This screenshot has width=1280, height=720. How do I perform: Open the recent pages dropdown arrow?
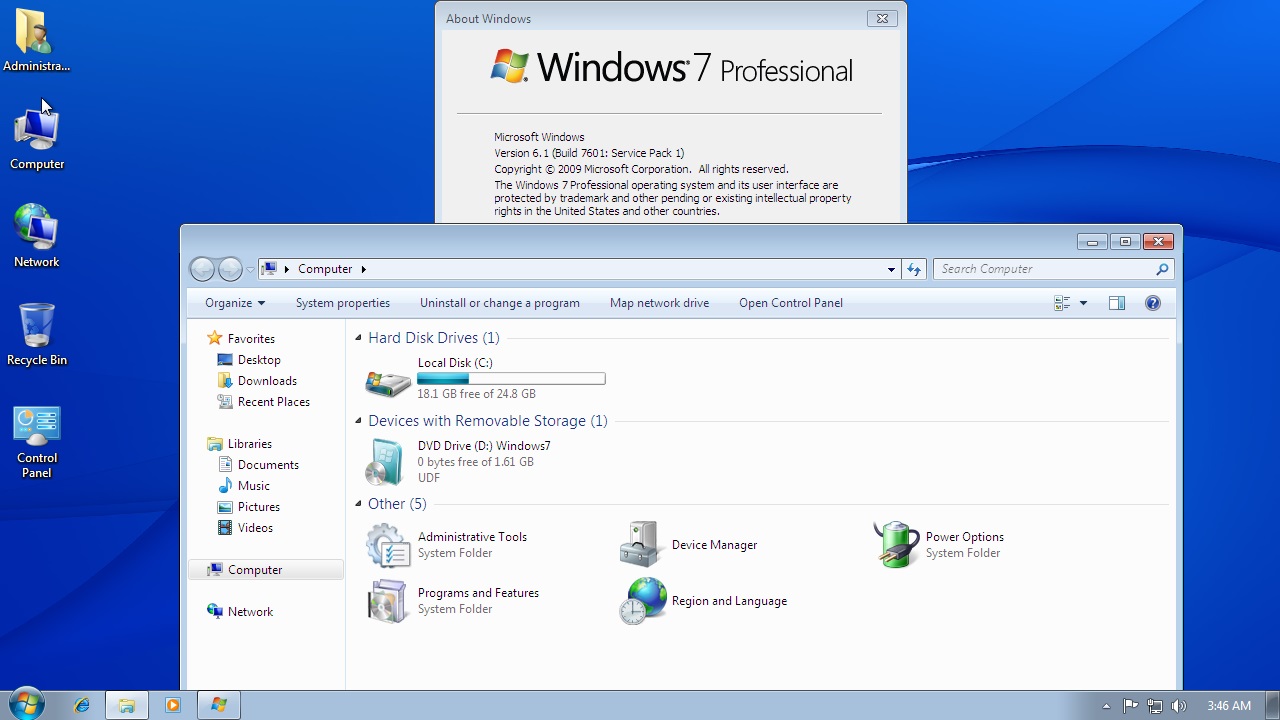click(250, 270)
